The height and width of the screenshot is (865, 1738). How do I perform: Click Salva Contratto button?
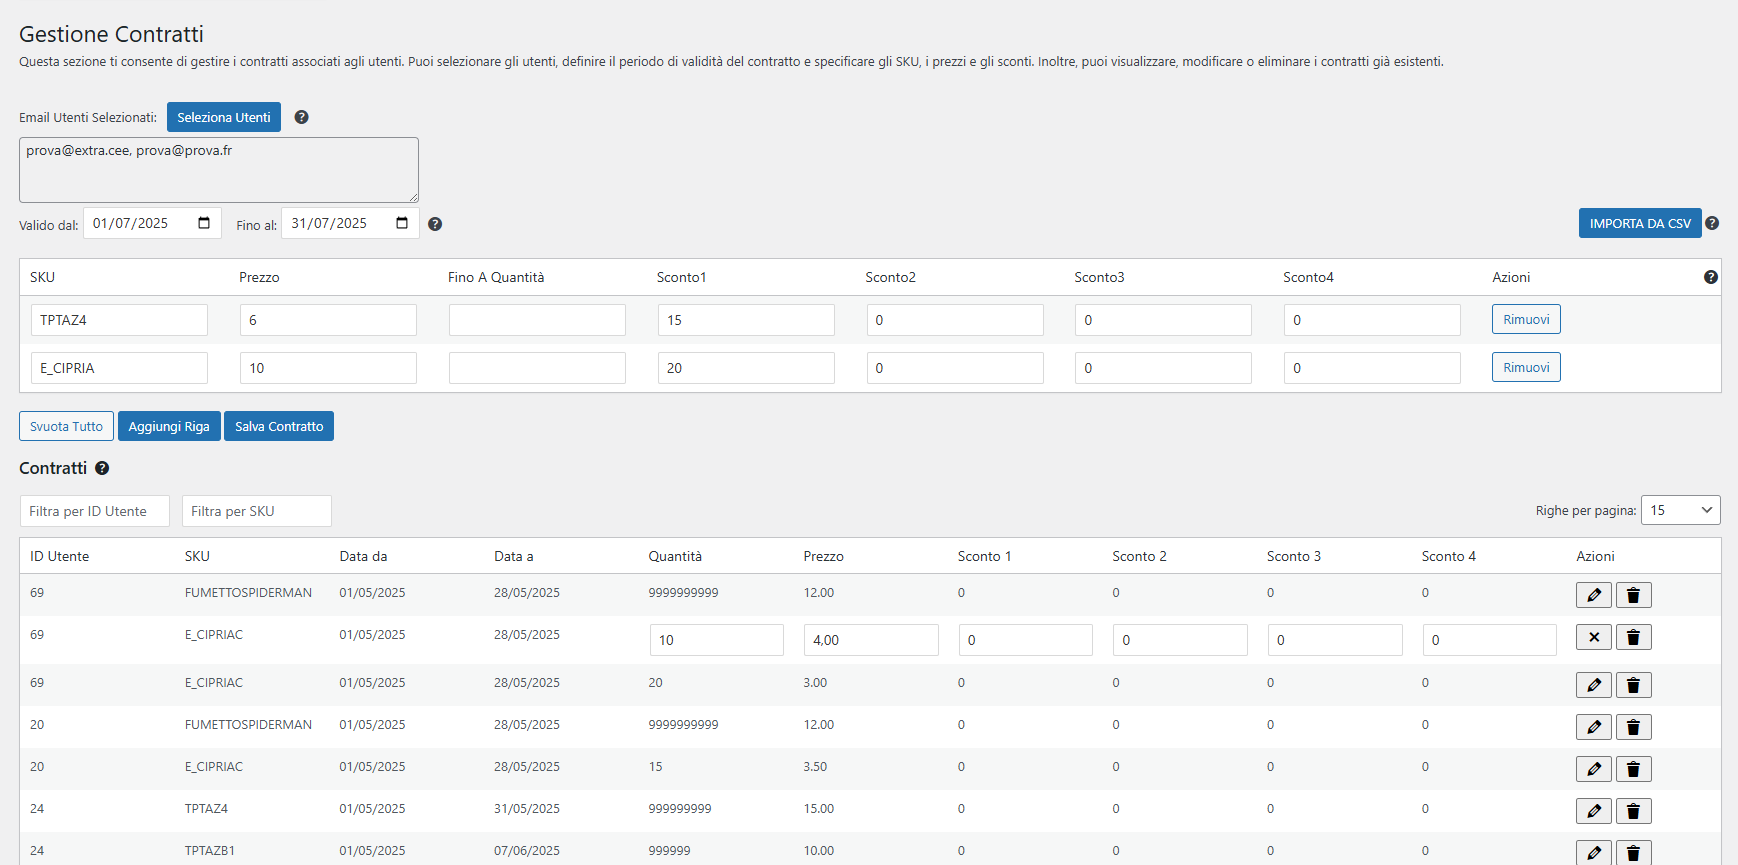point(279,426)
